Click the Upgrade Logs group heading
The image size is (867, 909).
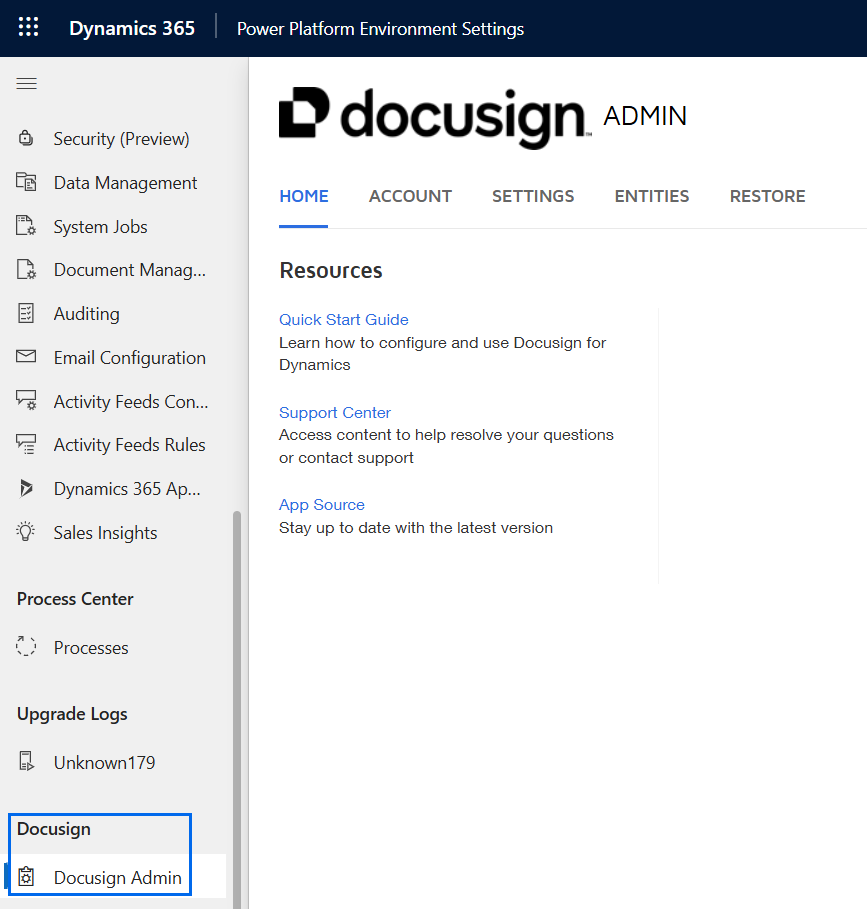coord(72,714)
